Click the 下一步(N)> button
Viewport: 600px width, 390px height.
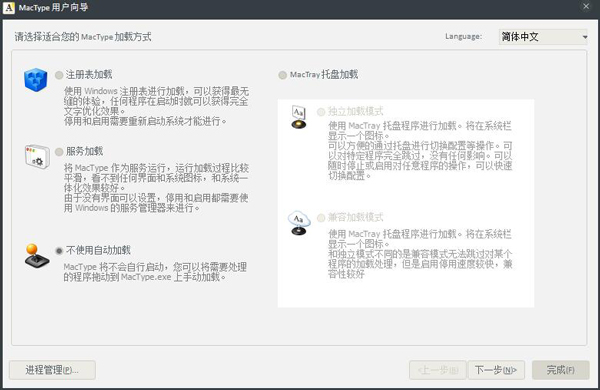point(496,370)
